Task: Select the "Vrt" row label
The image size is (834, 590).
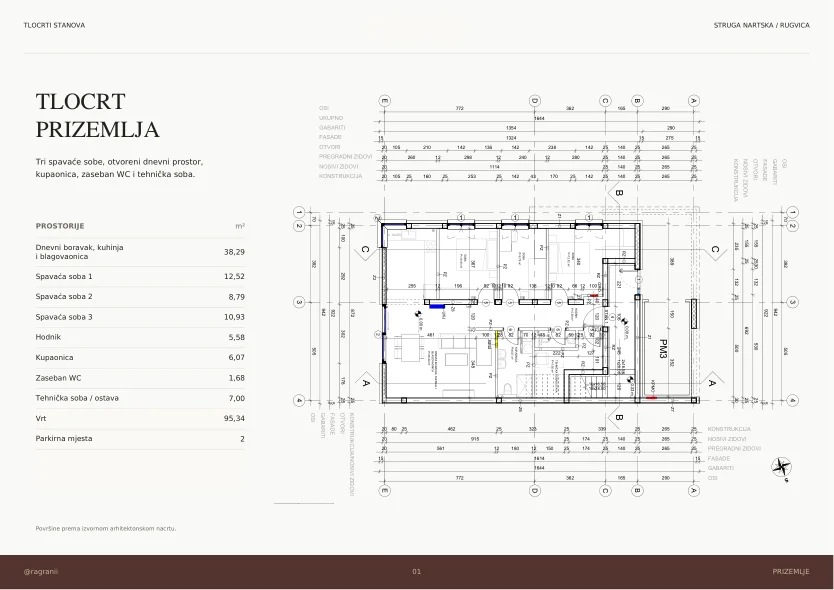Action: (x=41, y=419)
